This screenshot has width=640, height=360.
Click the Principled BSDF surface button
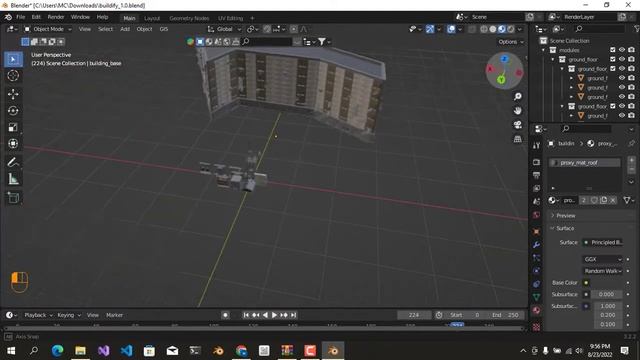pos(602,242)
